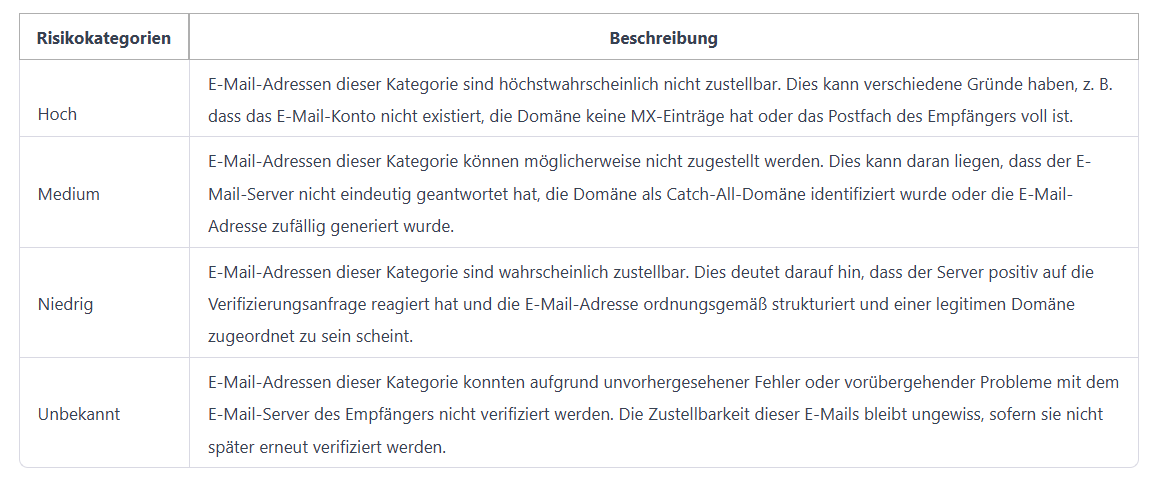Select the Medium risk category cell

104,193
